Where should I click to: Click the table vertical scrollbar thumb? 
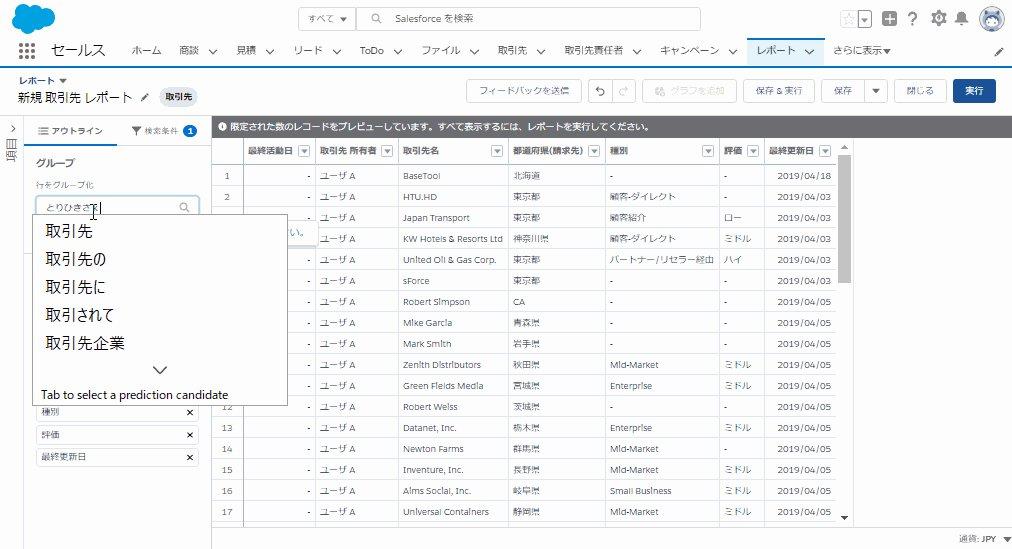pyautogui.click(x=844, y=218)
